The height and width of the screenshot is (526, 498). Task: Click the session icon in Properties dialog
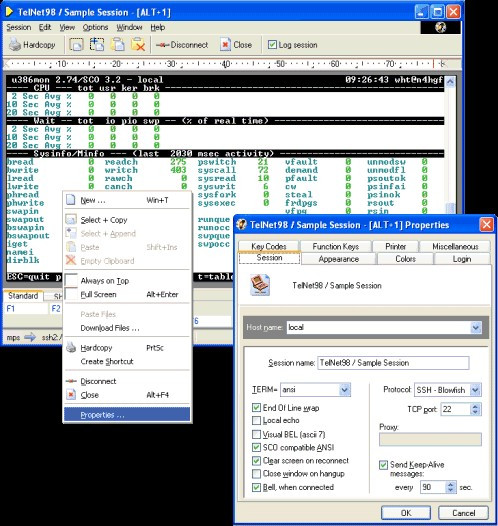260,285
